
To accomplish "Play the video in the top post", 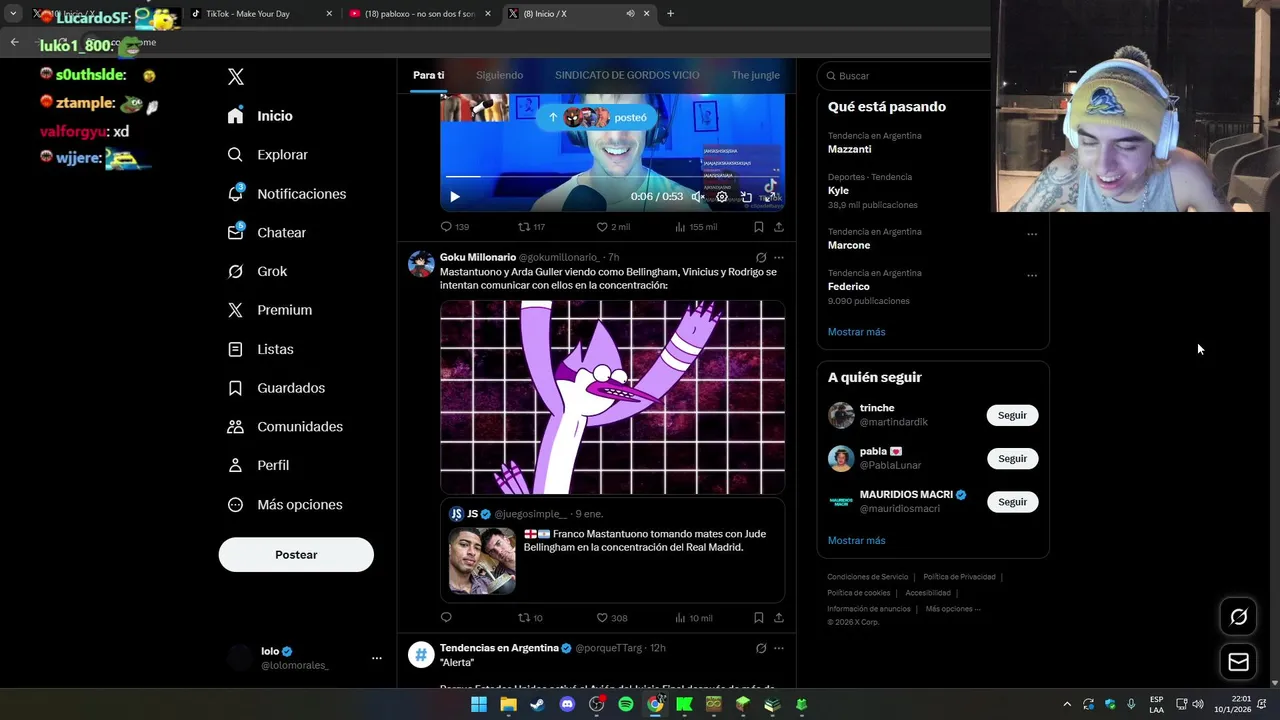I will tap(455, 197).
